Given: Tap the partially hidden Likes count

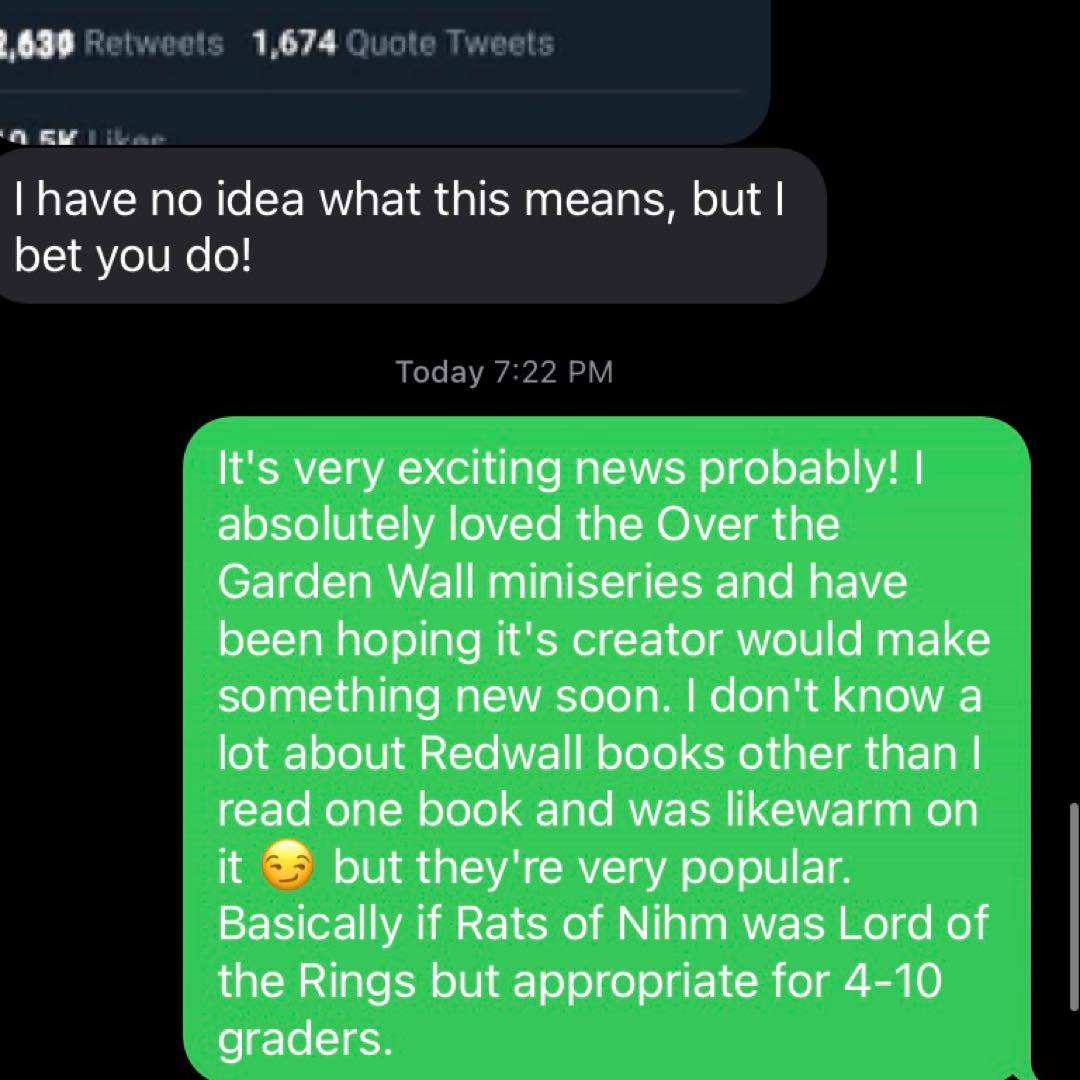Looking at the screenshot, I should (x=83, y=138).
